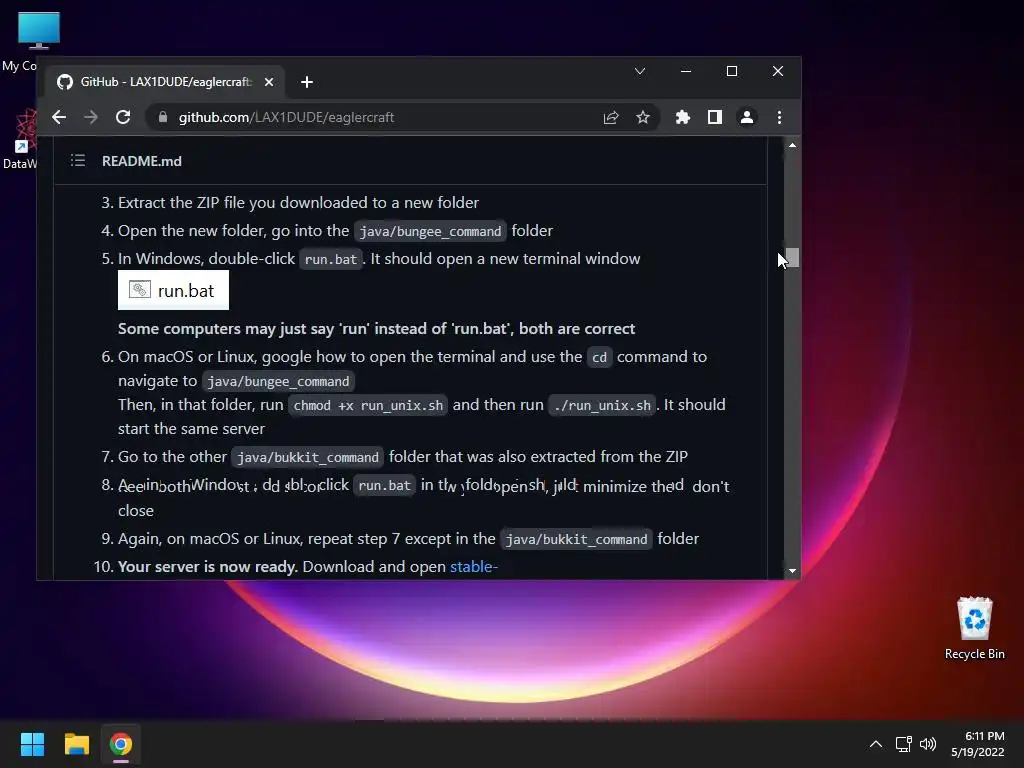Bookmark this page with star icon
The height and width of the screenshot is (768, 1024).
tap(643, 118)
